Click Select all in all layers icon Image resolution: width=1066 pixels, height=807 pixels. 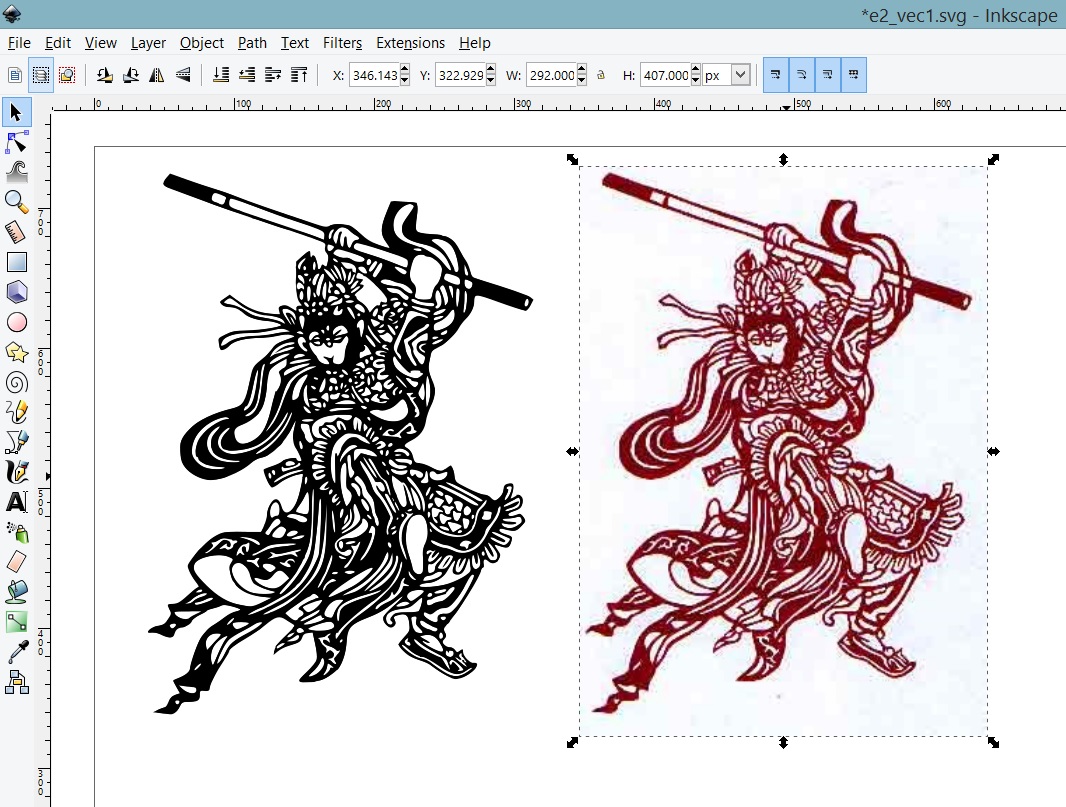coord(41,75)
